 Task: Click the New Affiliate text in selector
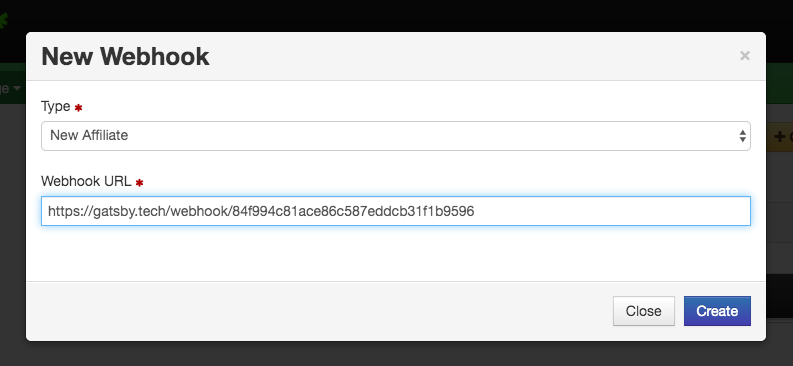pyautogui.click(x=89, y=135)
